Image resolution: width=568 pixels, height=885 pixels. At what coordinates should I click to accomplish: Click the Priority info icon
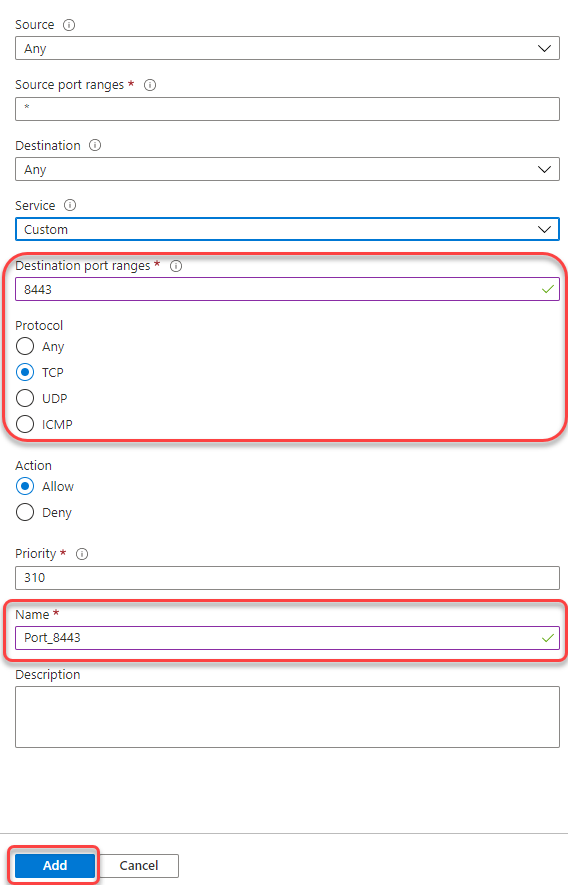(82, 554)
